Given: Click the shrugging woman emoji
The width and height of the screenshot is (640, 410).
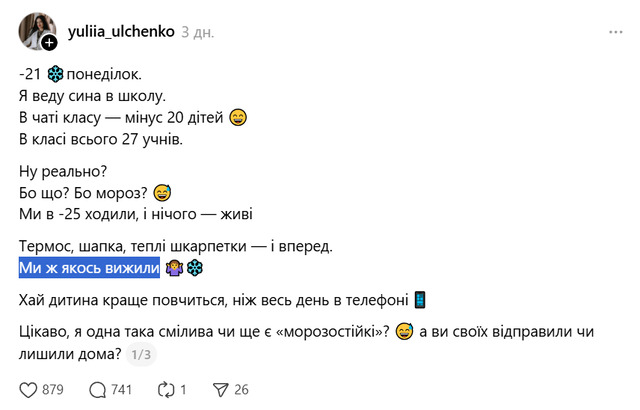Looking at the screenshot, I should [x=174, y=268].
